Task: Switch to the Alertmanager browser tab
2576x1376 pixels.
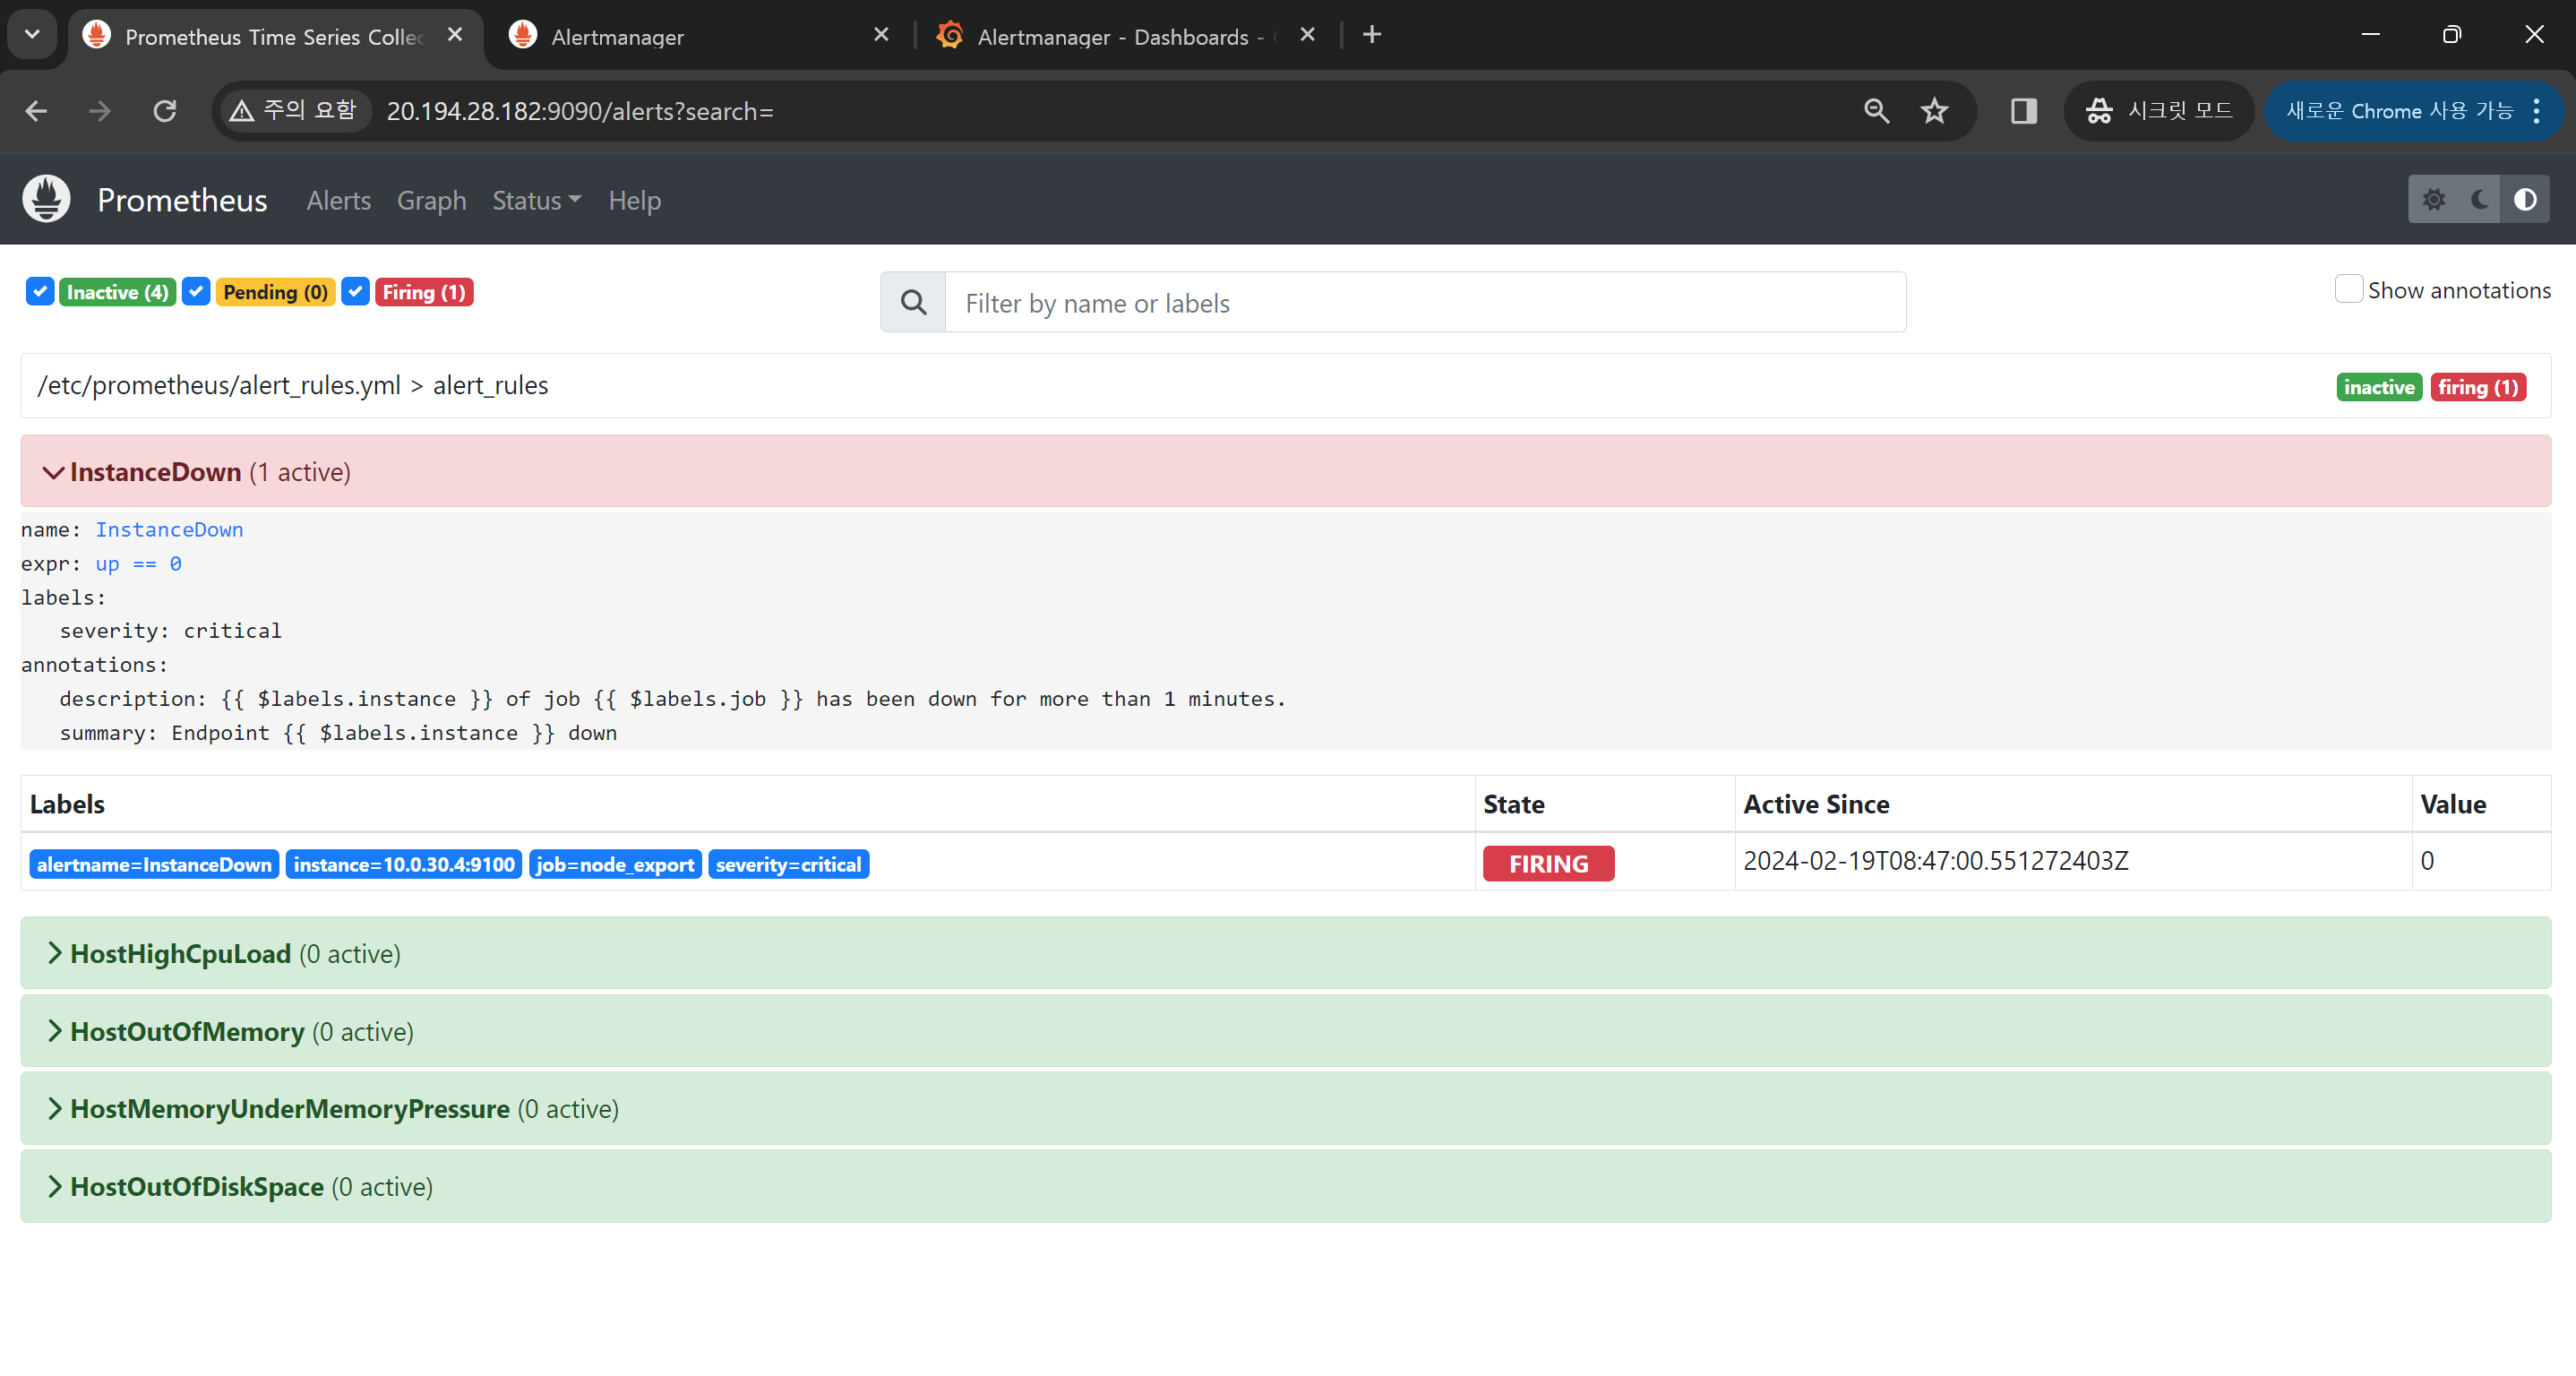Action: (x=617, y=37)
